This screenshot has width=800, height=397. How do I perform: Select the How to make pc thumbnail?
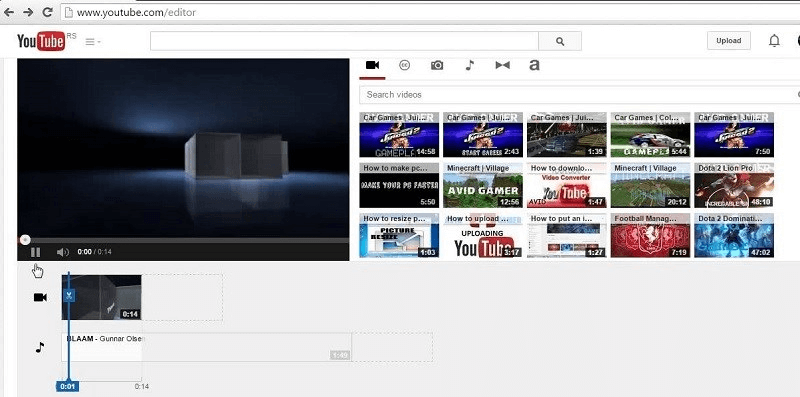(x=399, y=185)
